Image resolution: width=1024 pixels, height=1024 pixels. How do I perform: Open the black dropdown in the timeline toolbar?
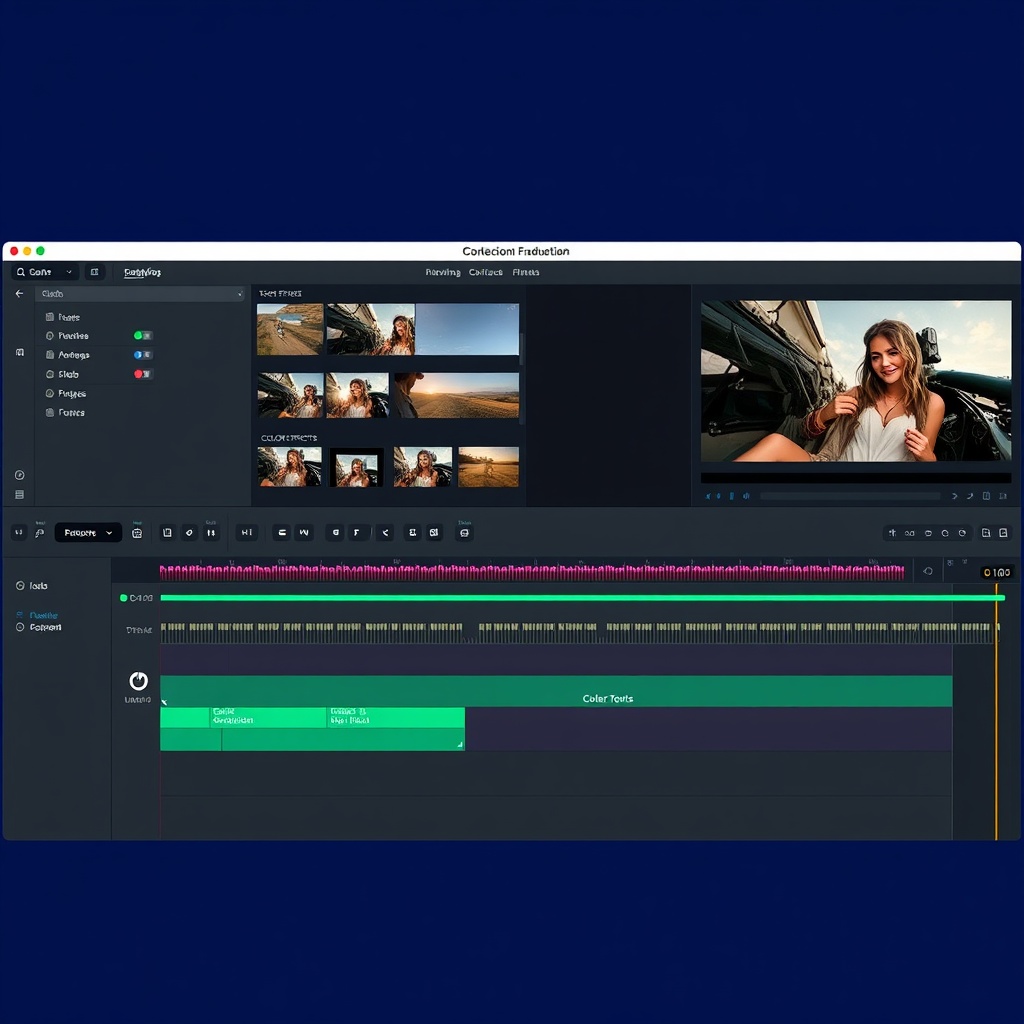[88, 533]
